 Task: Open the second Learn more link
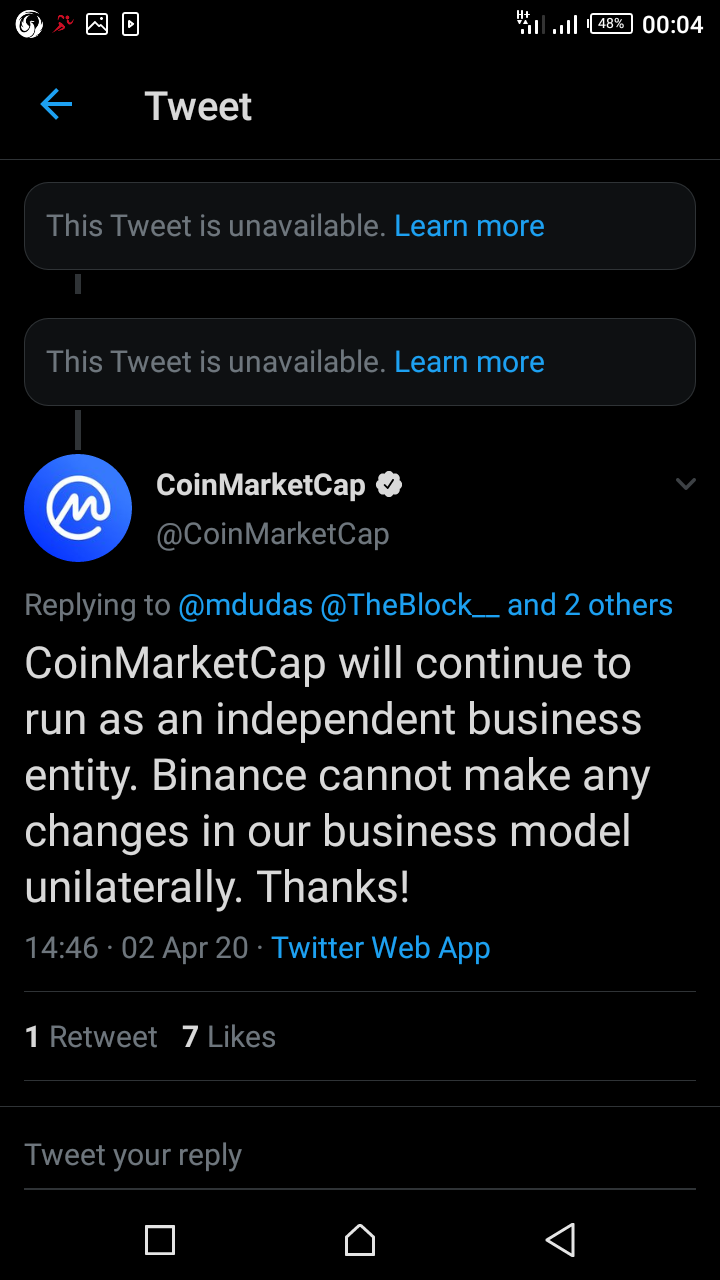pos(469,362)
